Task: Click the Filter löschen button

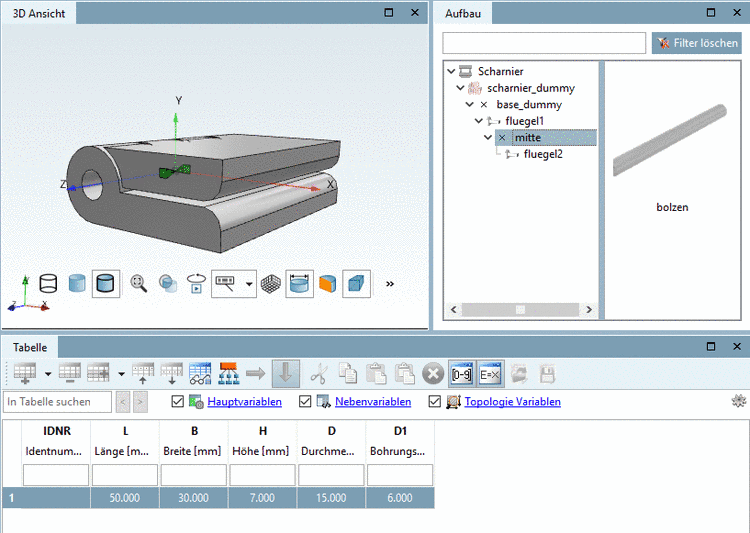Action: tap(697, 43)
